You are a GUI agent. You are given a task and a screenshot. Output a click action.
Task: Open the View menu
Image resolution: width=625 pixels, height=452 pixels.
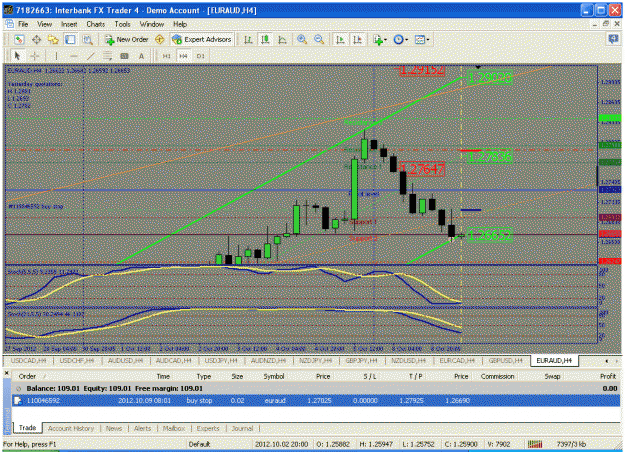pyautogui.click(x=45, y=24)
